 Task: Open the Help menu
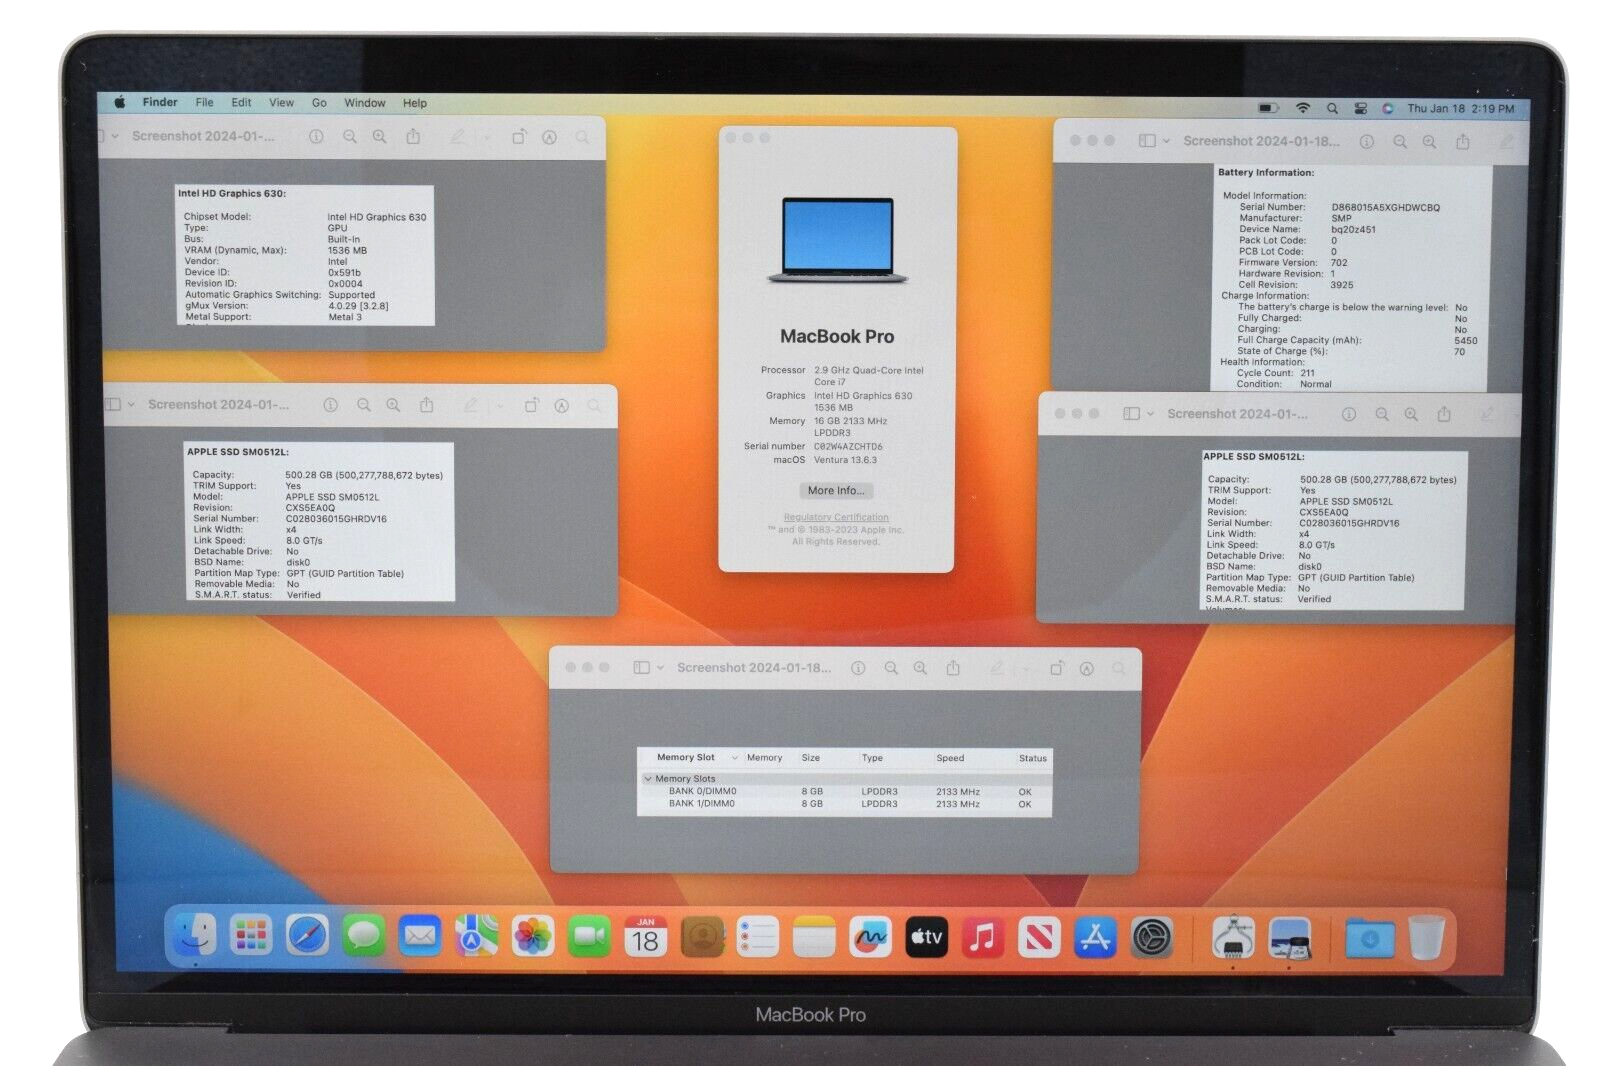(x=415, y=102)
